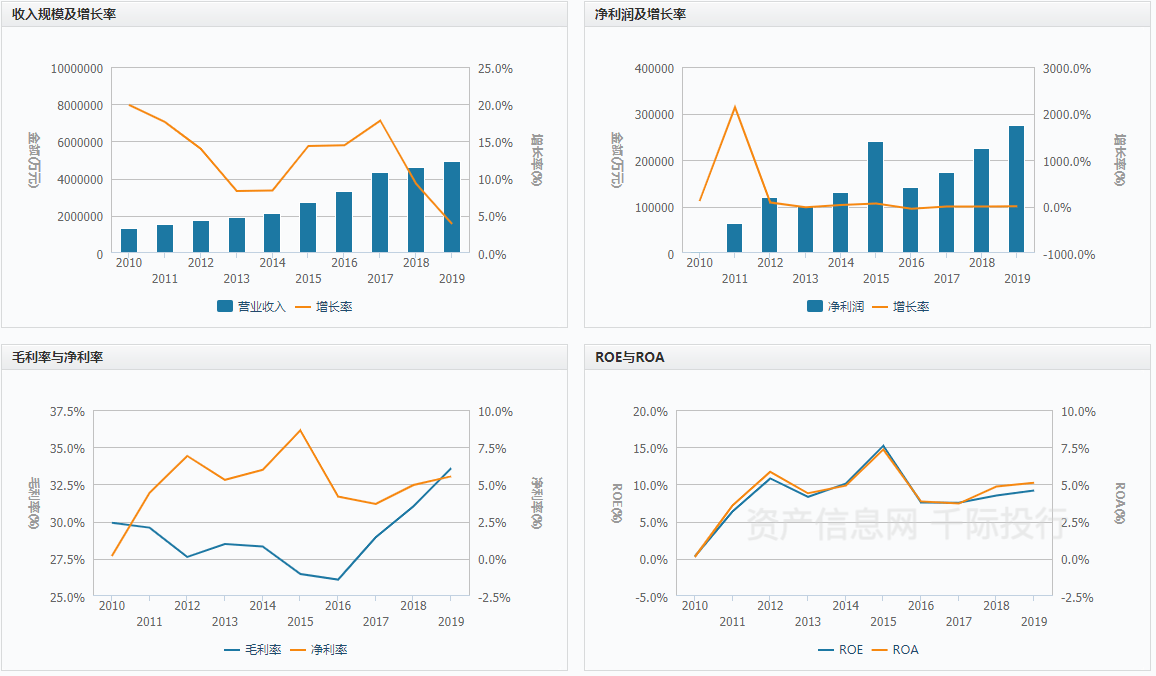Click the 2011 net profit growth peak
The width and height of the screenshot is (1156, 676).
click(734, 107)
